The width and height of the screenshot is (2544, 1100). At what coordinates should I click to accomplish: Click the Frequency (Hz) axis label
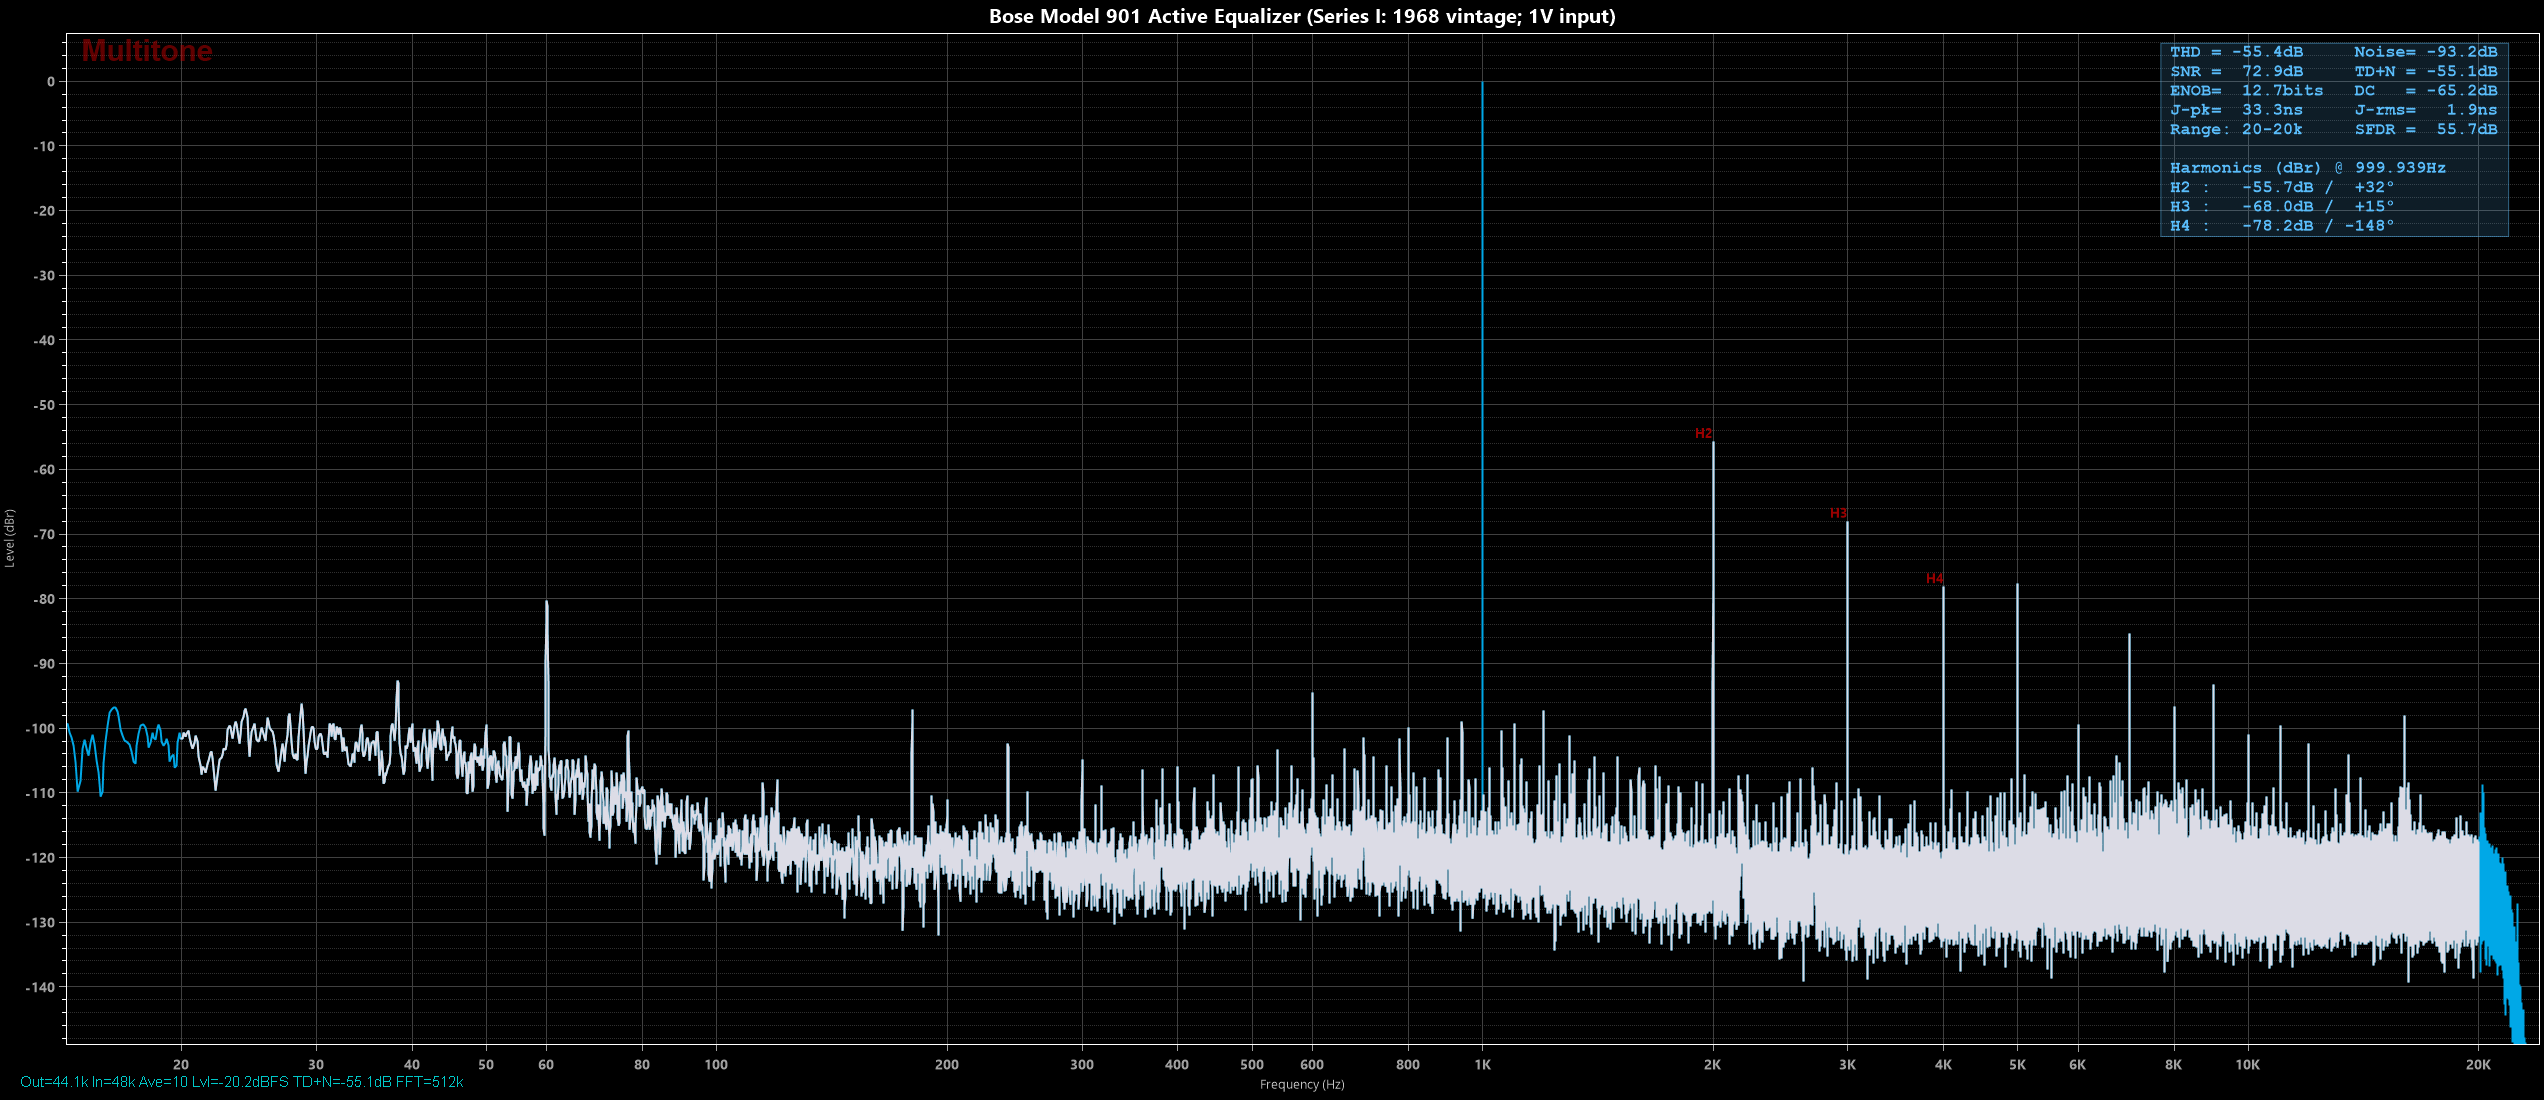pos(1302,1085)
